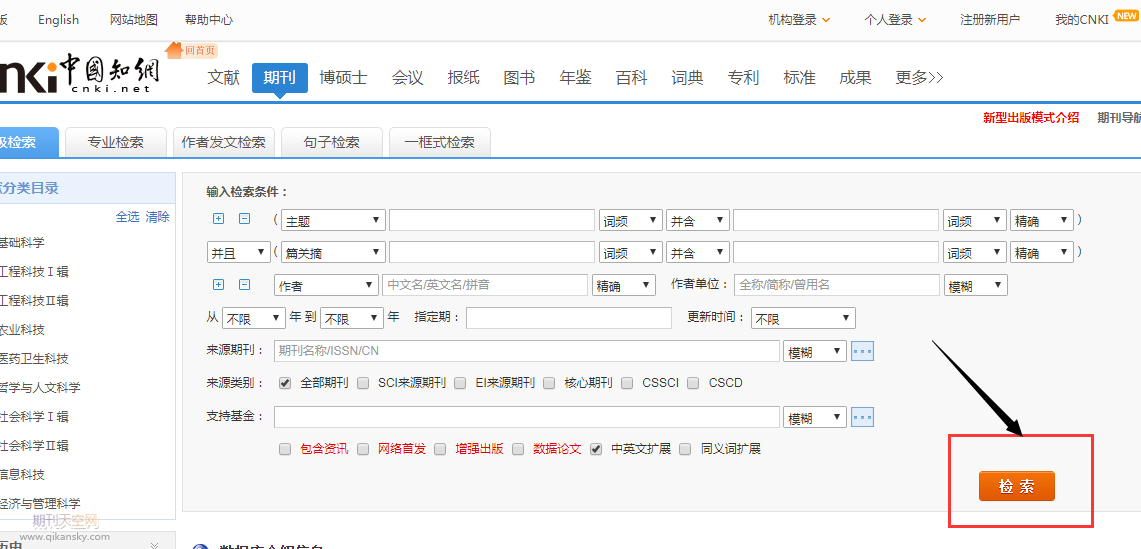Enable the 核心期刊 checkbox

550,383
